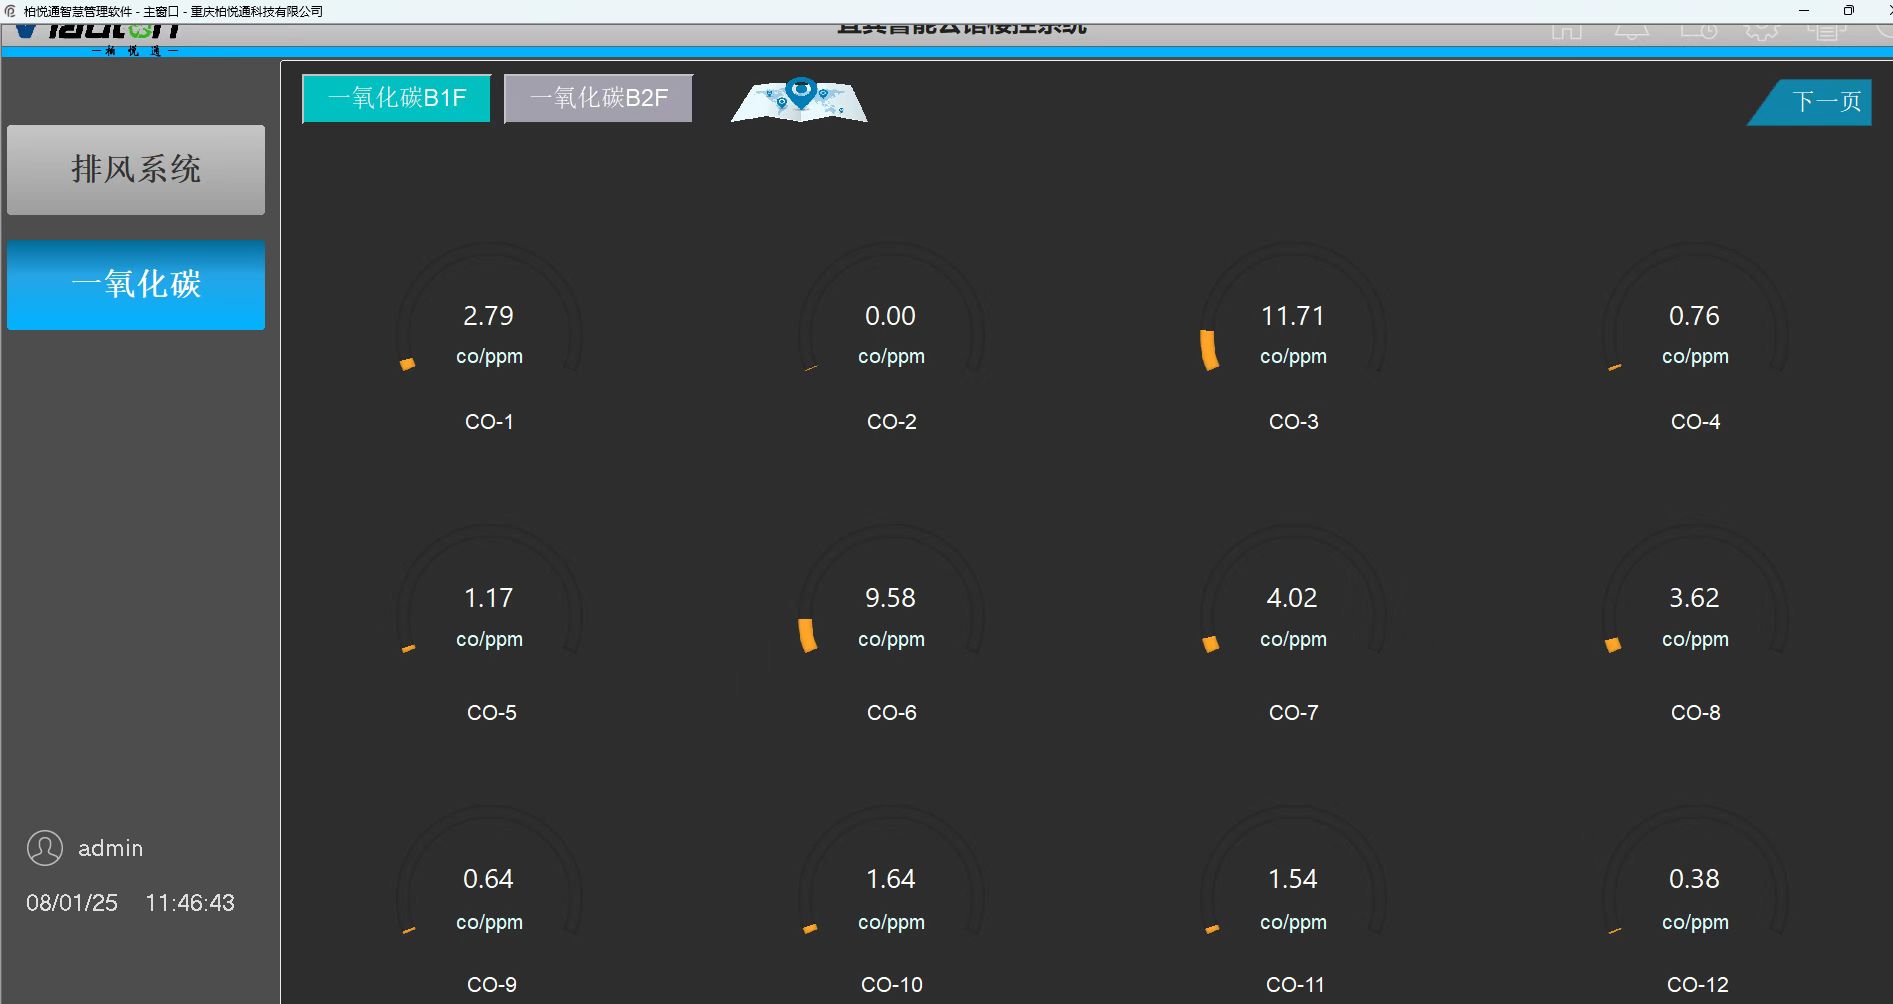Open the settings gear icon in top bar
Image resolution: width=1893 pixels, height=1004 pixels.
(x=1761, y=32)
